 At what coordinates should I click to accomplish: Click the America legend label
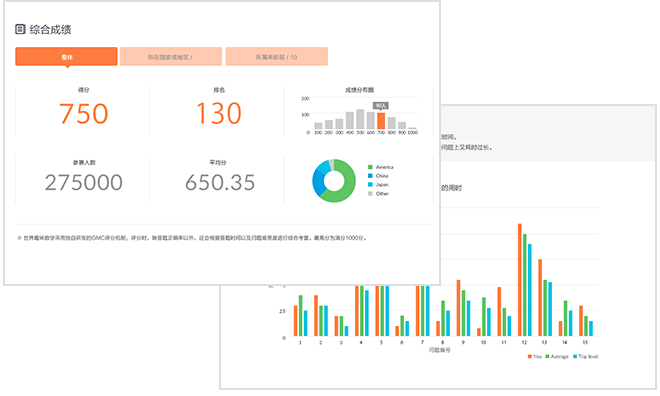384,167
